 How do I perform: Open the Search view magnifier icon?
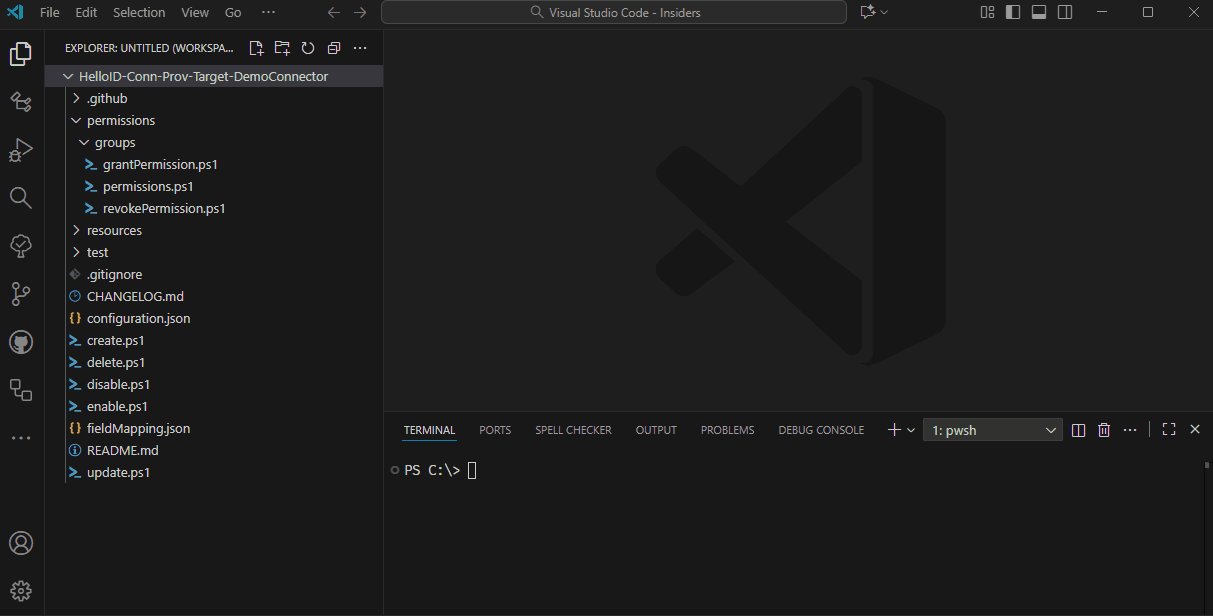21,197
